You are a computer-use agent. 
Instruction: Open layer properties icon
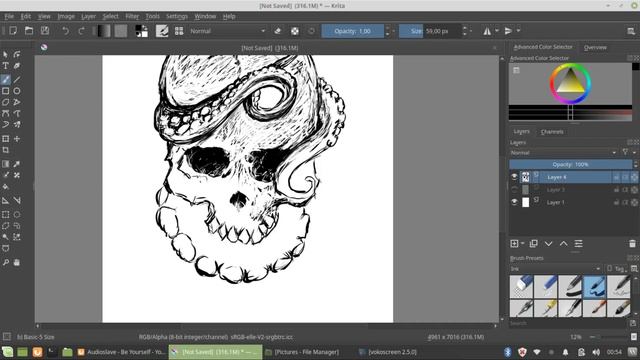tap(578, 244)
